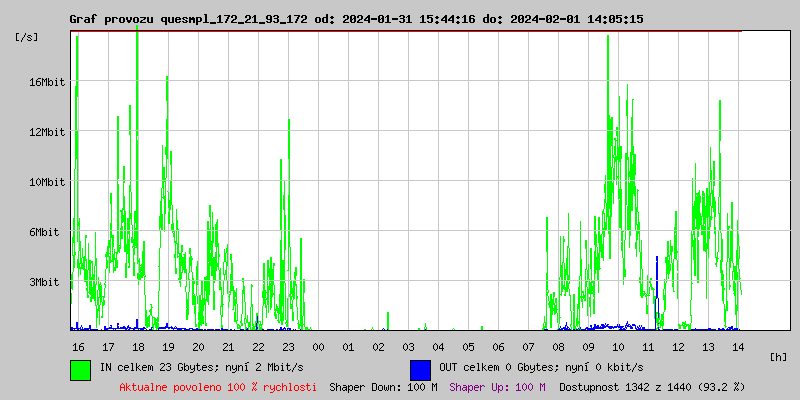This screenshot has height=400, width=800.
Task: Click the purple 'Shaper Up: 100 M' label
Action: coord(497,387)
